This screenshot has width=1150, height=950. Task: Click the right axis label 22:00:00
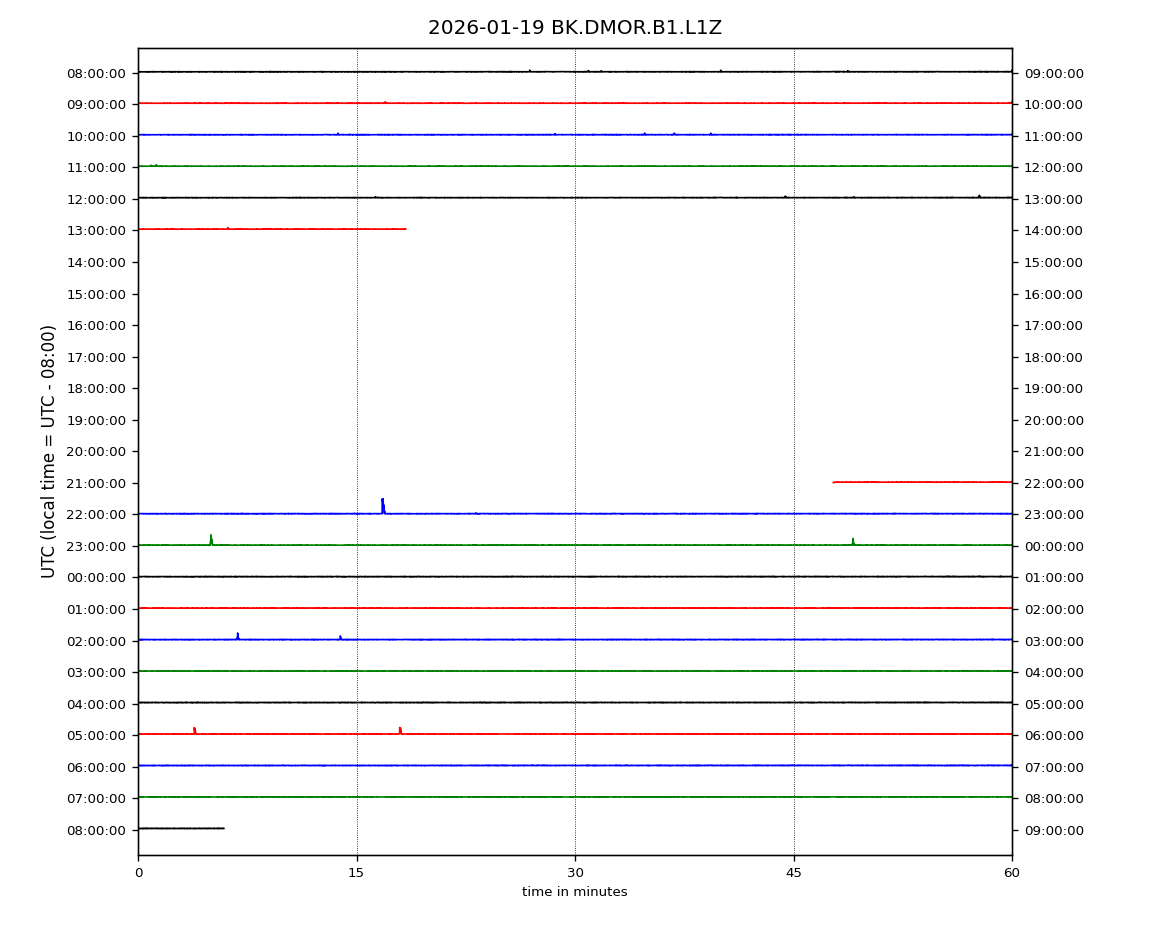click(x=1053, y=483)
